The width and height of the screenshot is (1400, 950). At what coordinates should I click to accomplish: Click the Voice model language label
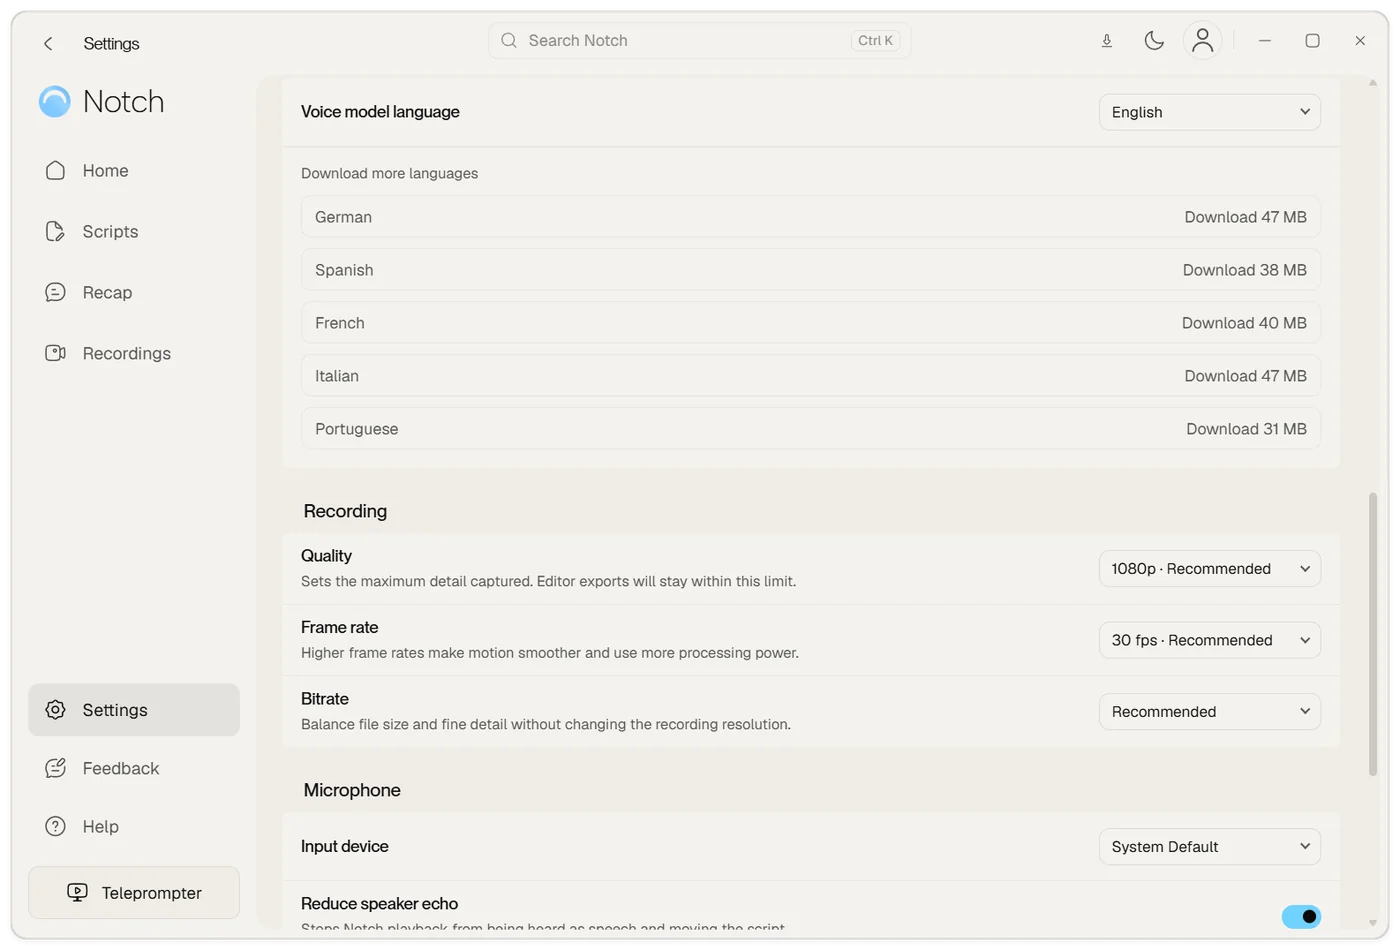click(380, 112)
